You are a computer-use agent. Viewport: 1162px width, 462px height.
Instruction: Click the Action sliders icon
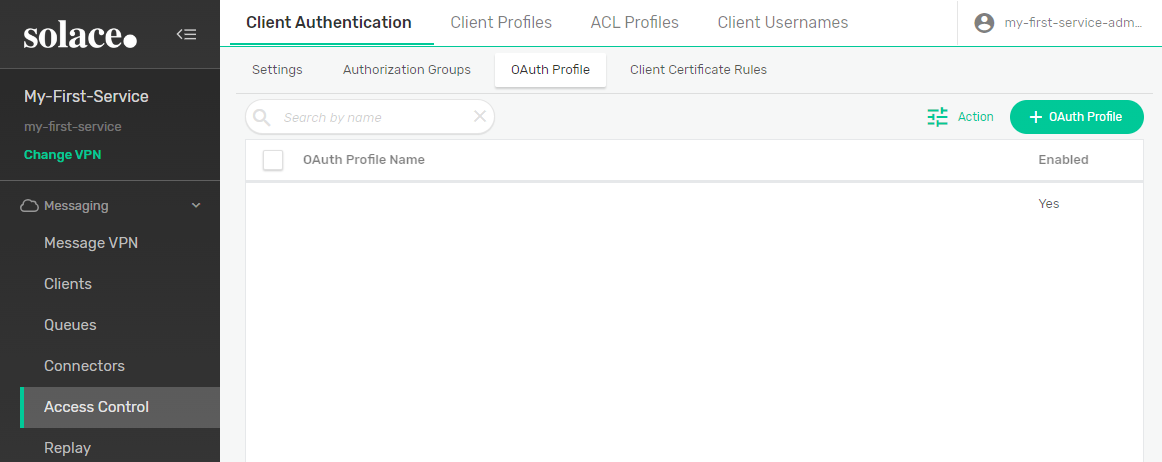coord(937,117)
